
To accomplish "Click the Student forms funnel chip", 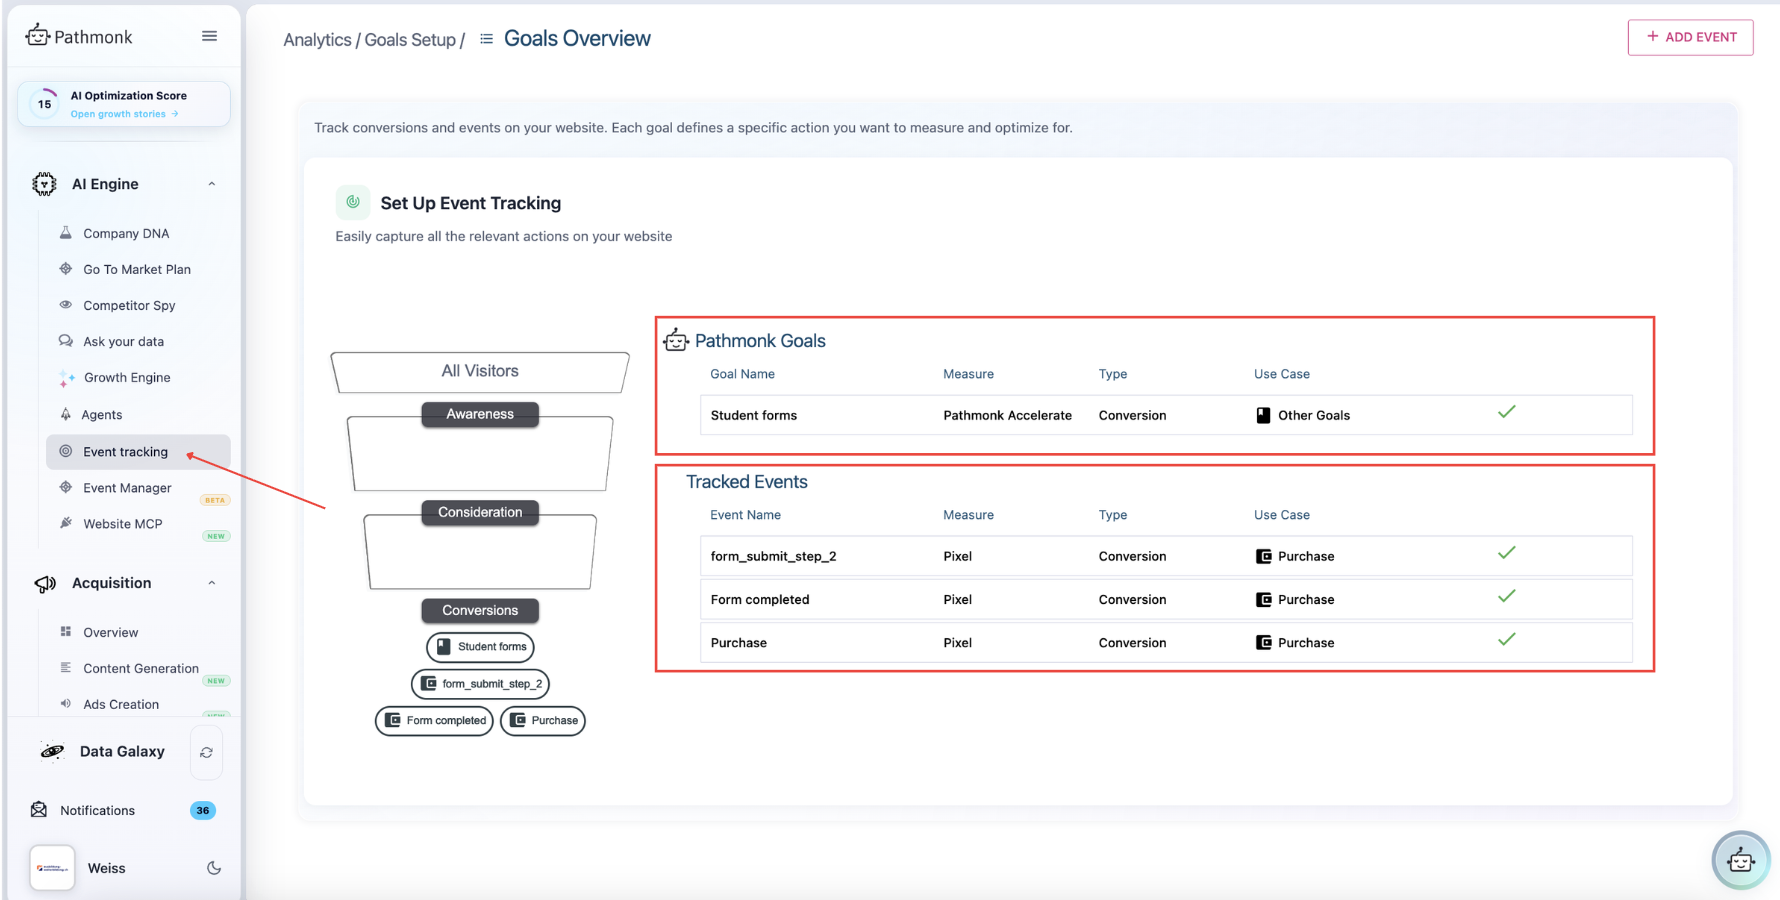I will [x=480, y=647].
